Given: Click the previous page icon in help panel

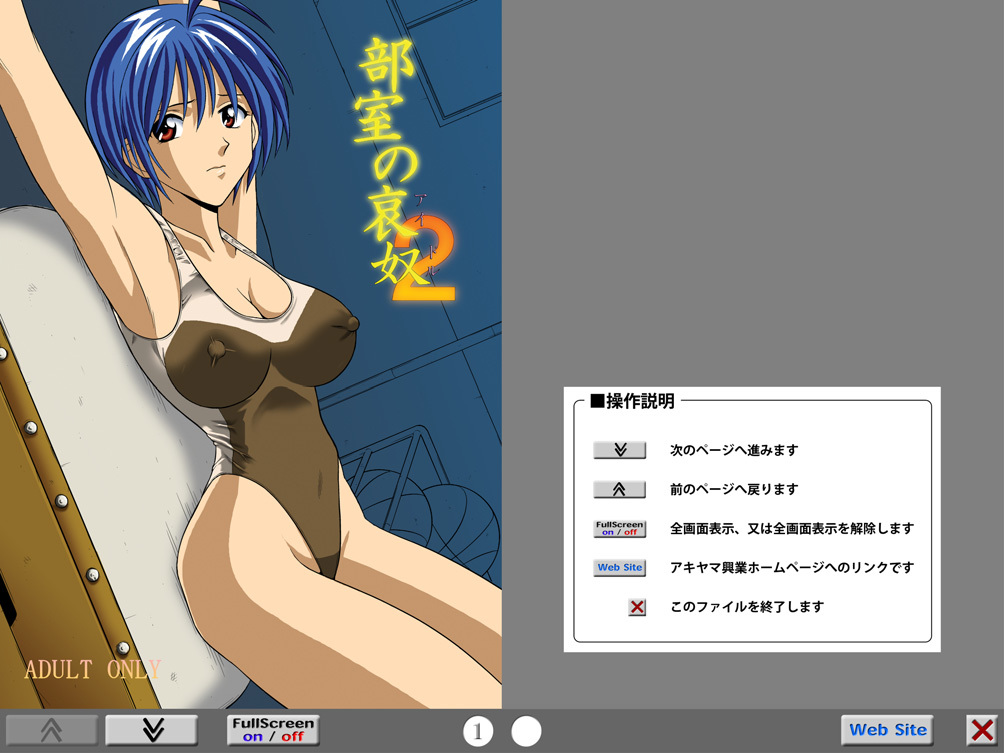Looking at the screenshot, I should [619, 489].
